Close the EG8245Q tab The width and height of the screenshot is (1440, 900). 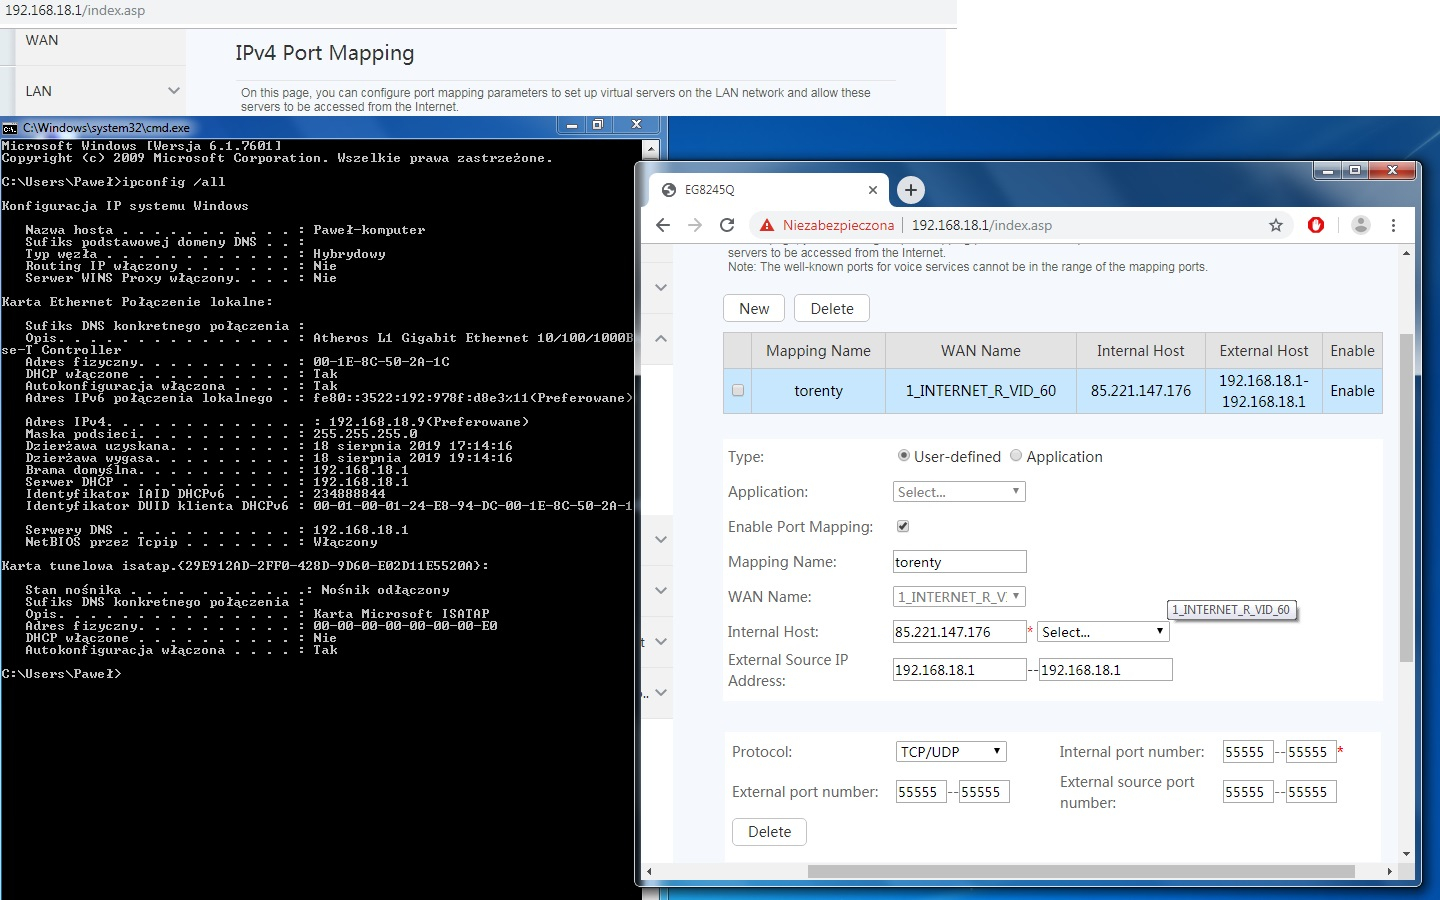873,190
